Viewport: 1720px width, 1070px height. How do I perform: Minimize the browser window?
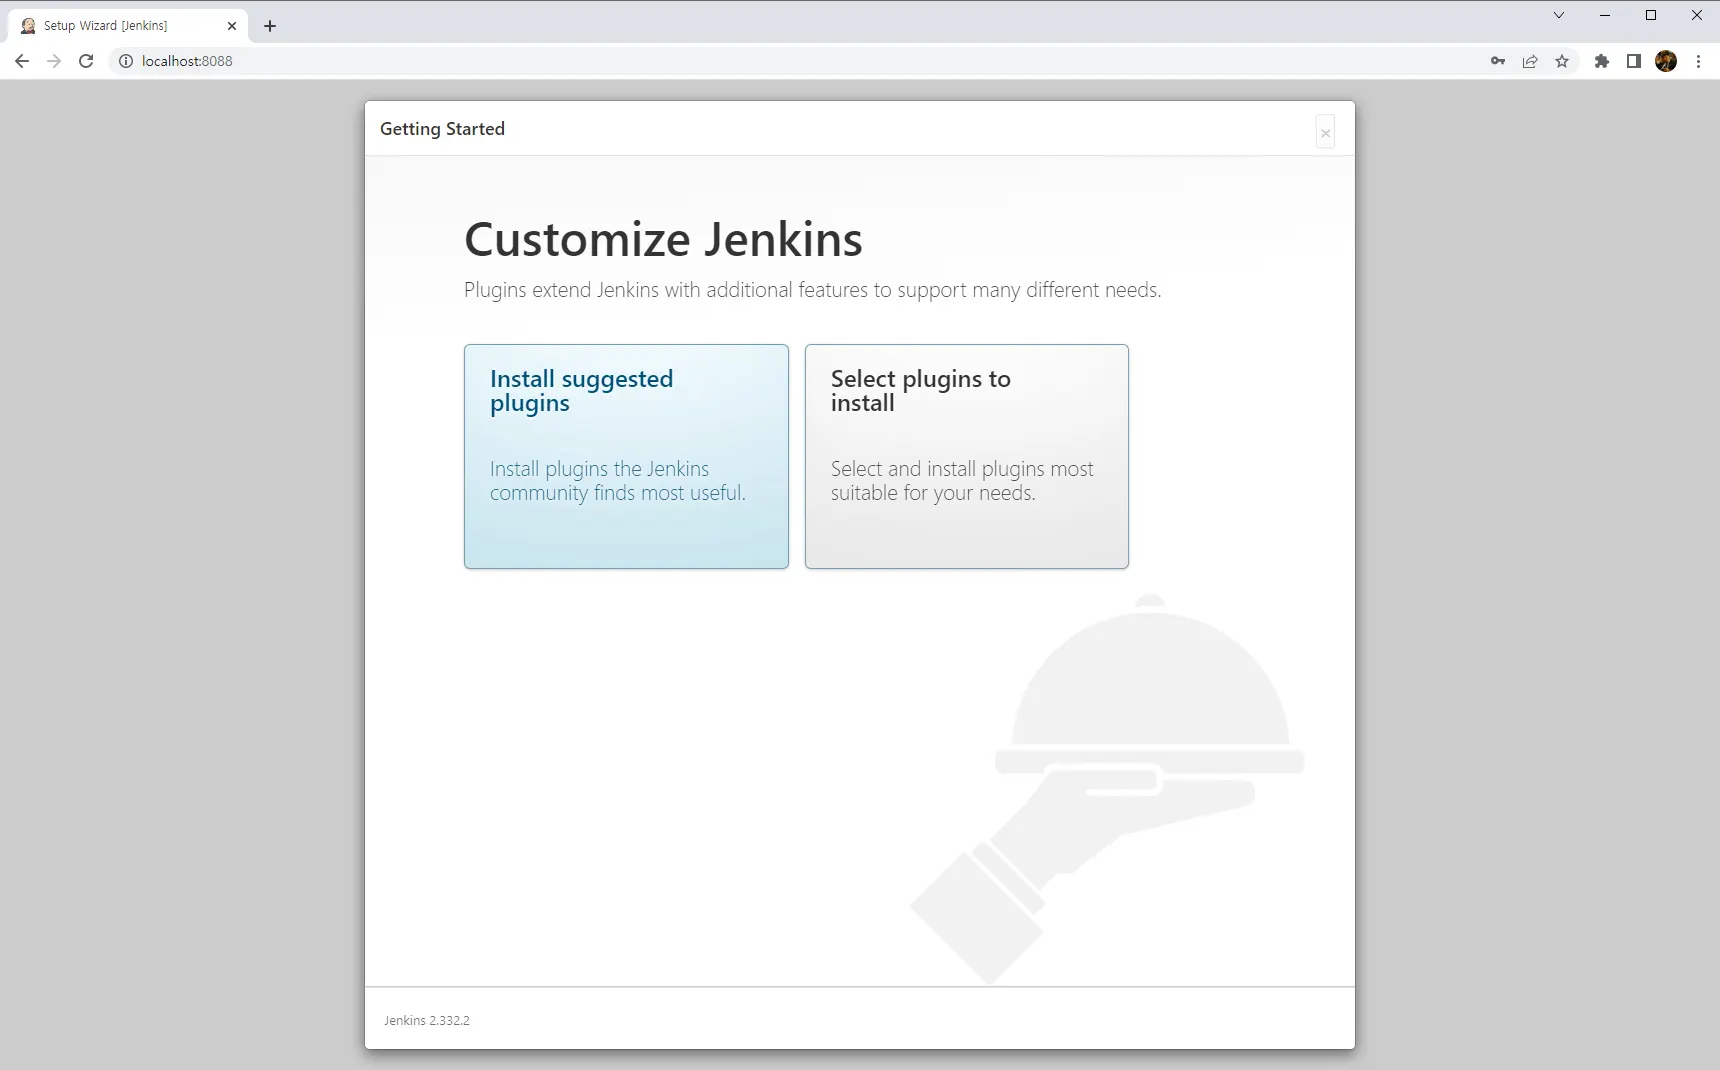1605,15
